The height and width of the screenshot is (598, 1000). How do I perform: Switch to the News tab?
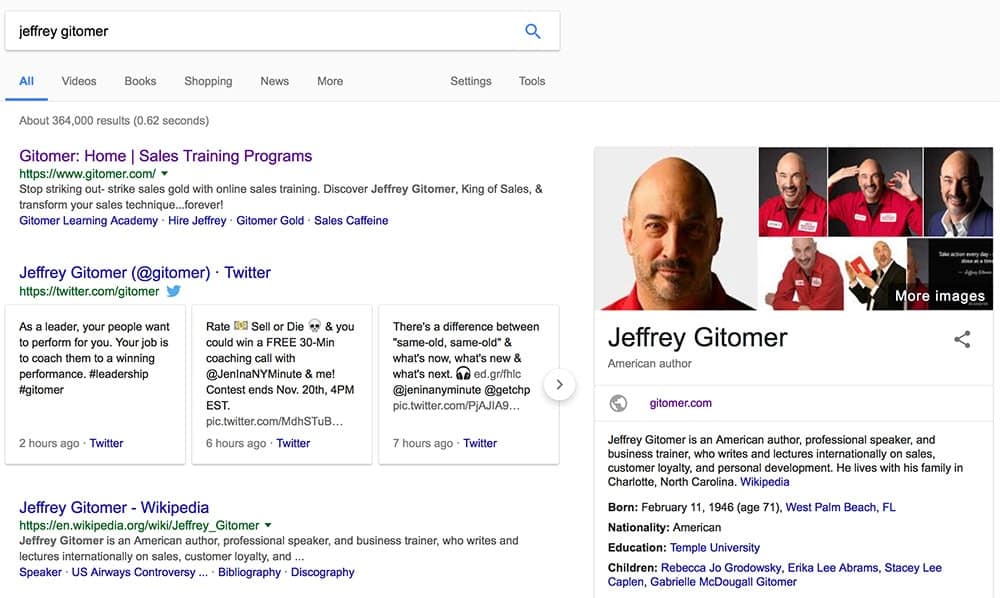pyautogui.click(x=274, y=81)
